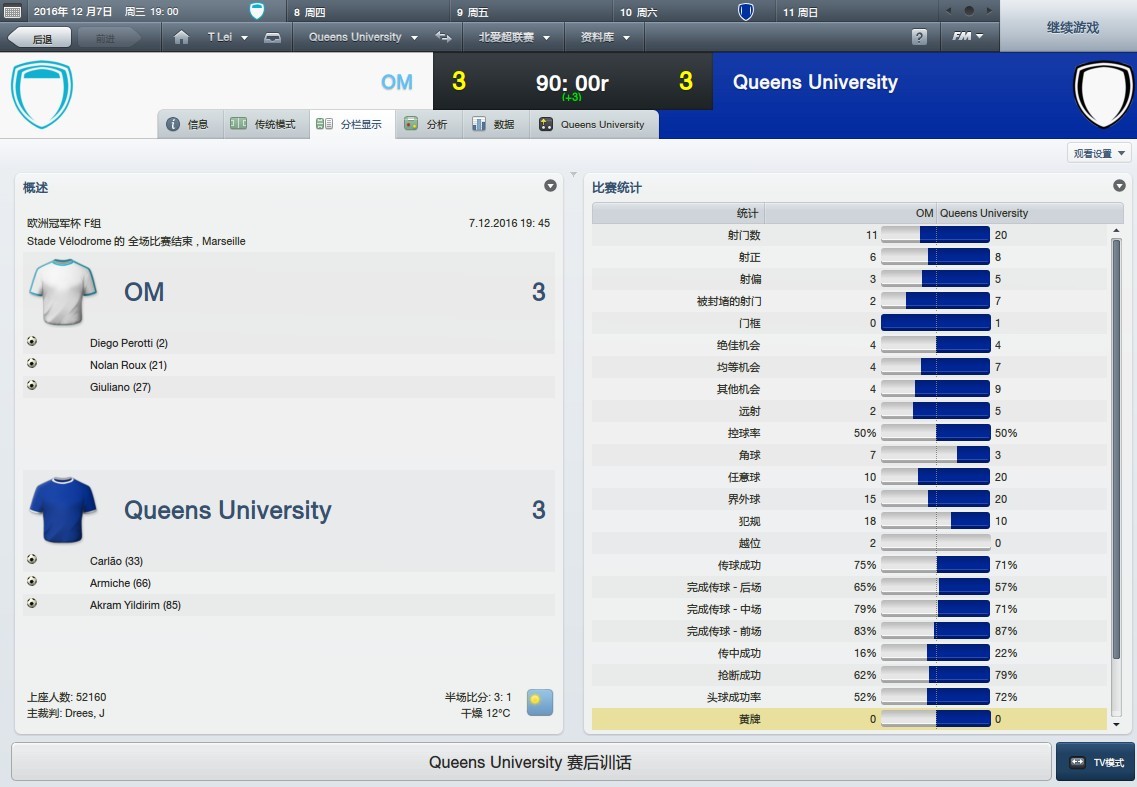The image size is (1137, 787).
Task: Click the Queens University 赛后训话 button
Action: coord(531,762)
